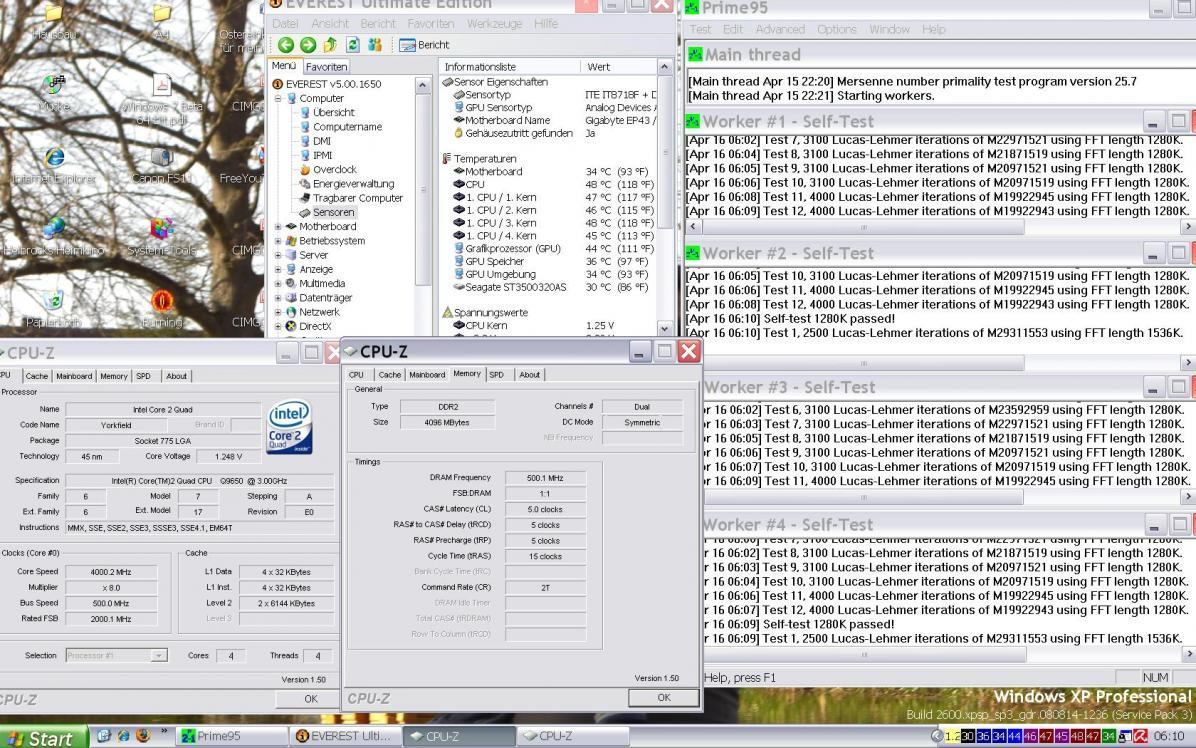Expand the Server node in EVEREST tree
This screenshot has width=1196, height=748.
click(278, 255)
